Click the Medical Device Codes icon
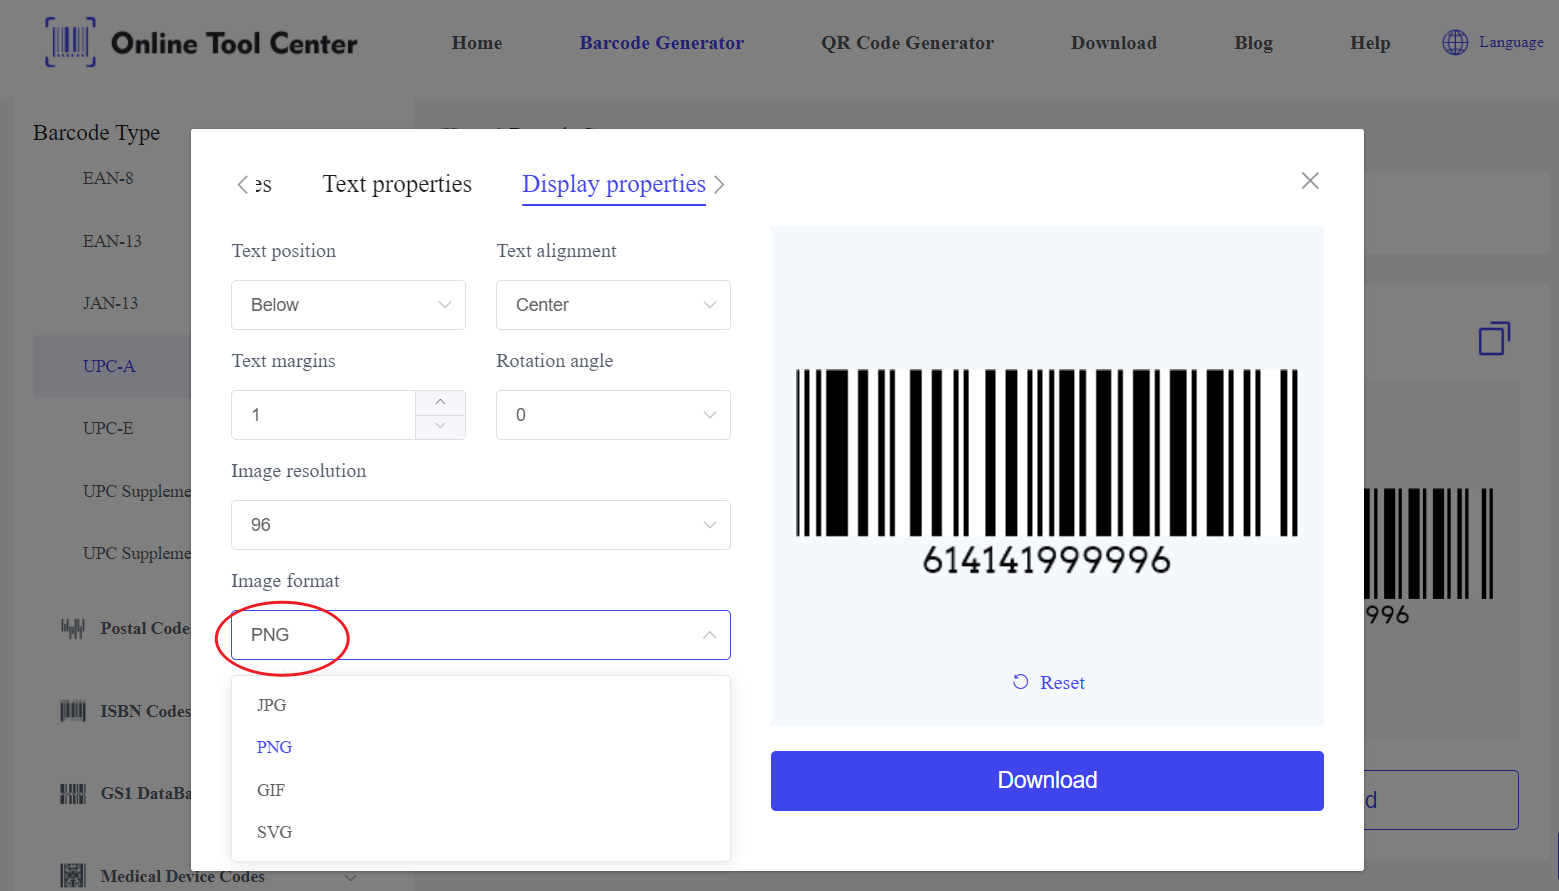1559x891 pixels. pos(73,876)
